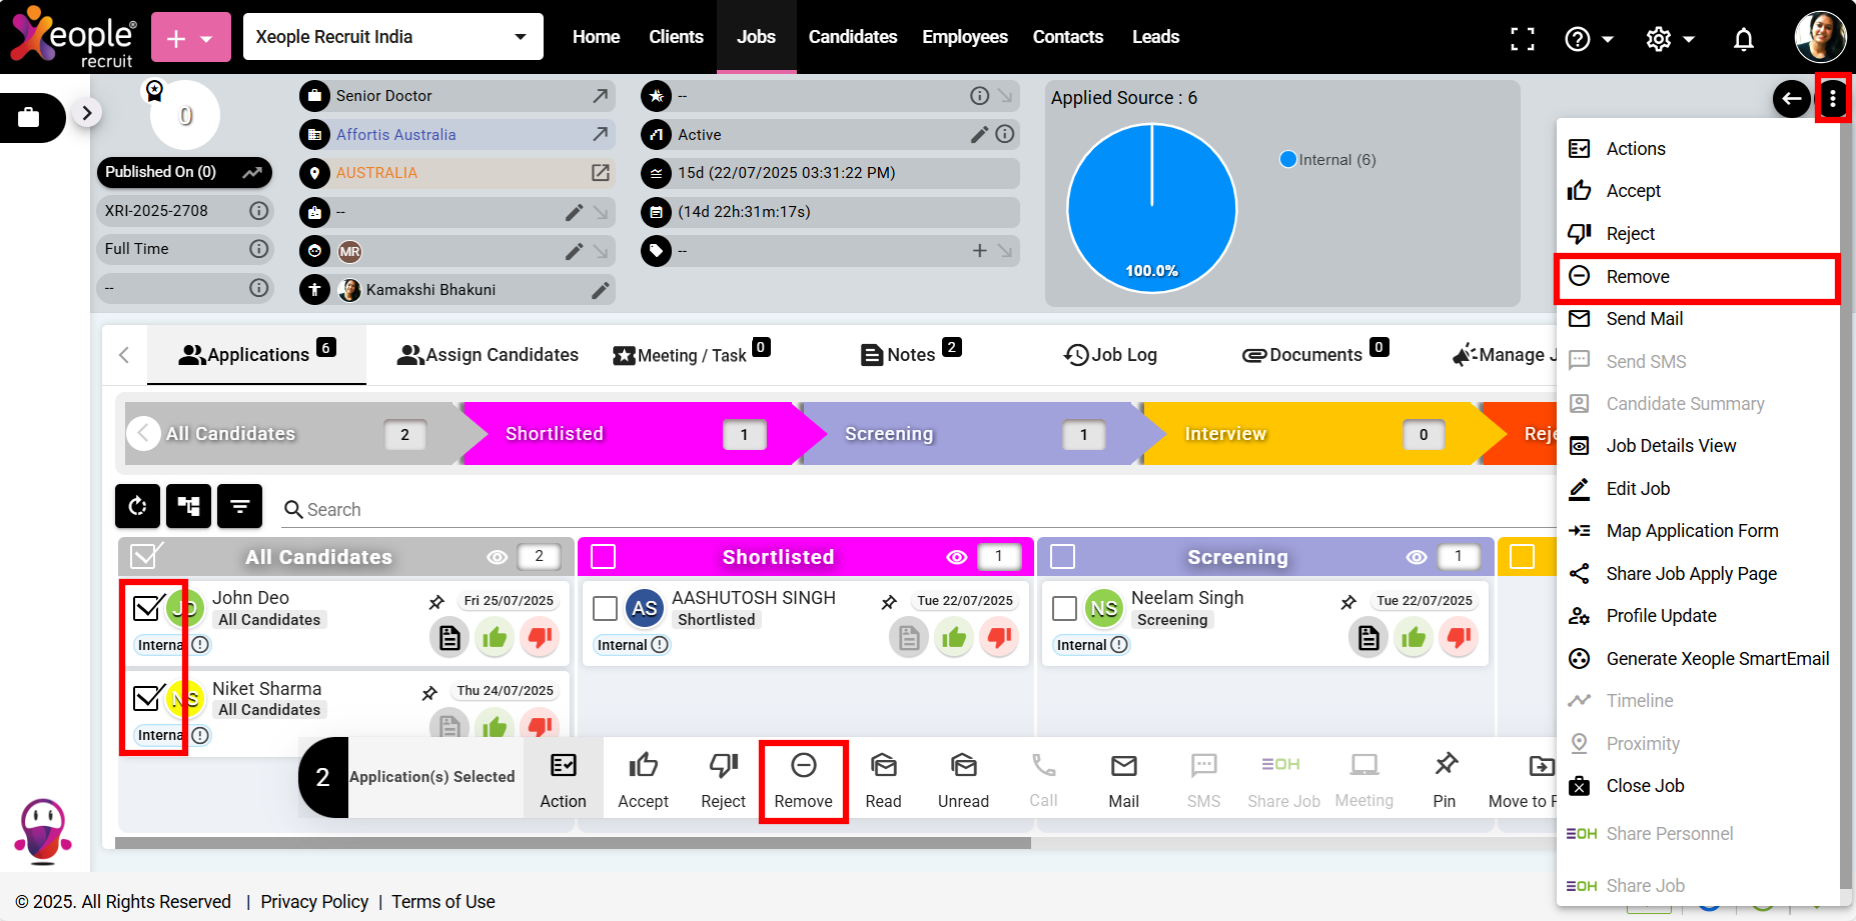The width and height of the screenshot is (1856, 921).
Task: Expand the settings gear dropdown
Action: tap(1669, 39)
